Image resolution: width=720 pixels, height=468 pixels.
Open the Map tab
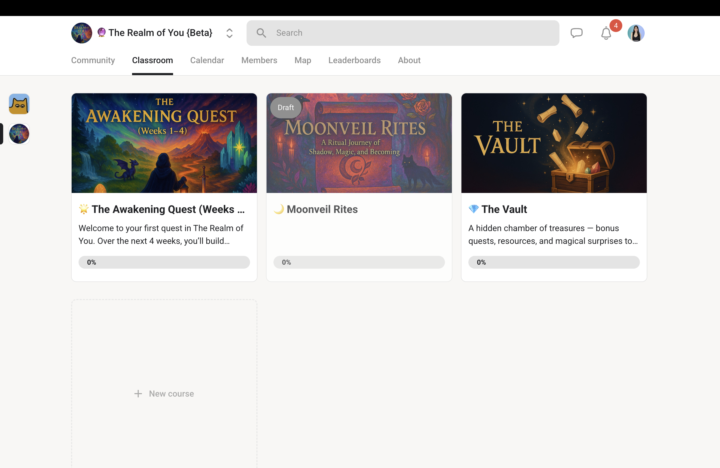coord(303,60)
